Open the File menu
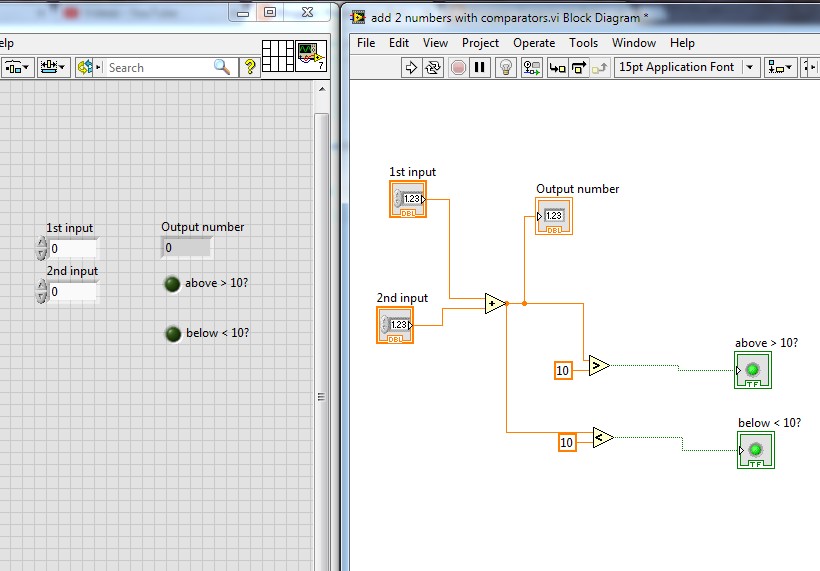 click(x=366, y=43)
